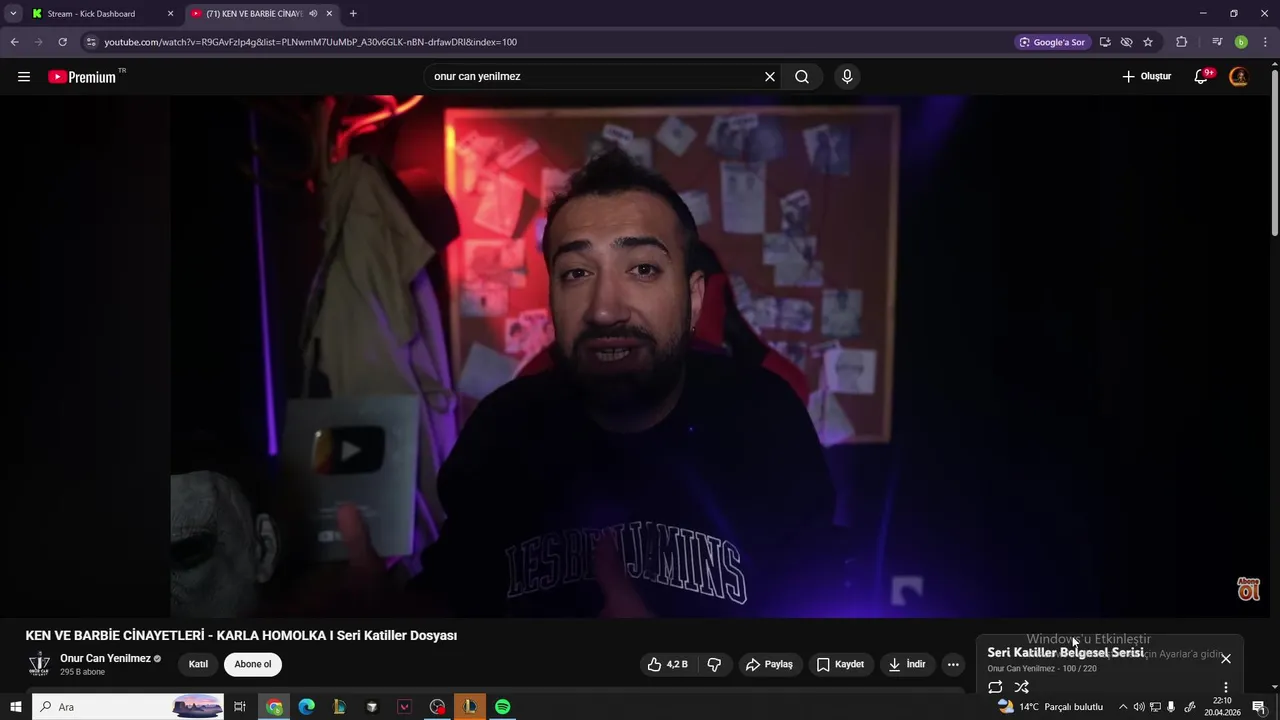Image resolution: width=1280 pixels, height=720 pixels.
Task: Close the Seri Katiller playlist panel
Action: pyautogui.click(x=1226, y=658)
